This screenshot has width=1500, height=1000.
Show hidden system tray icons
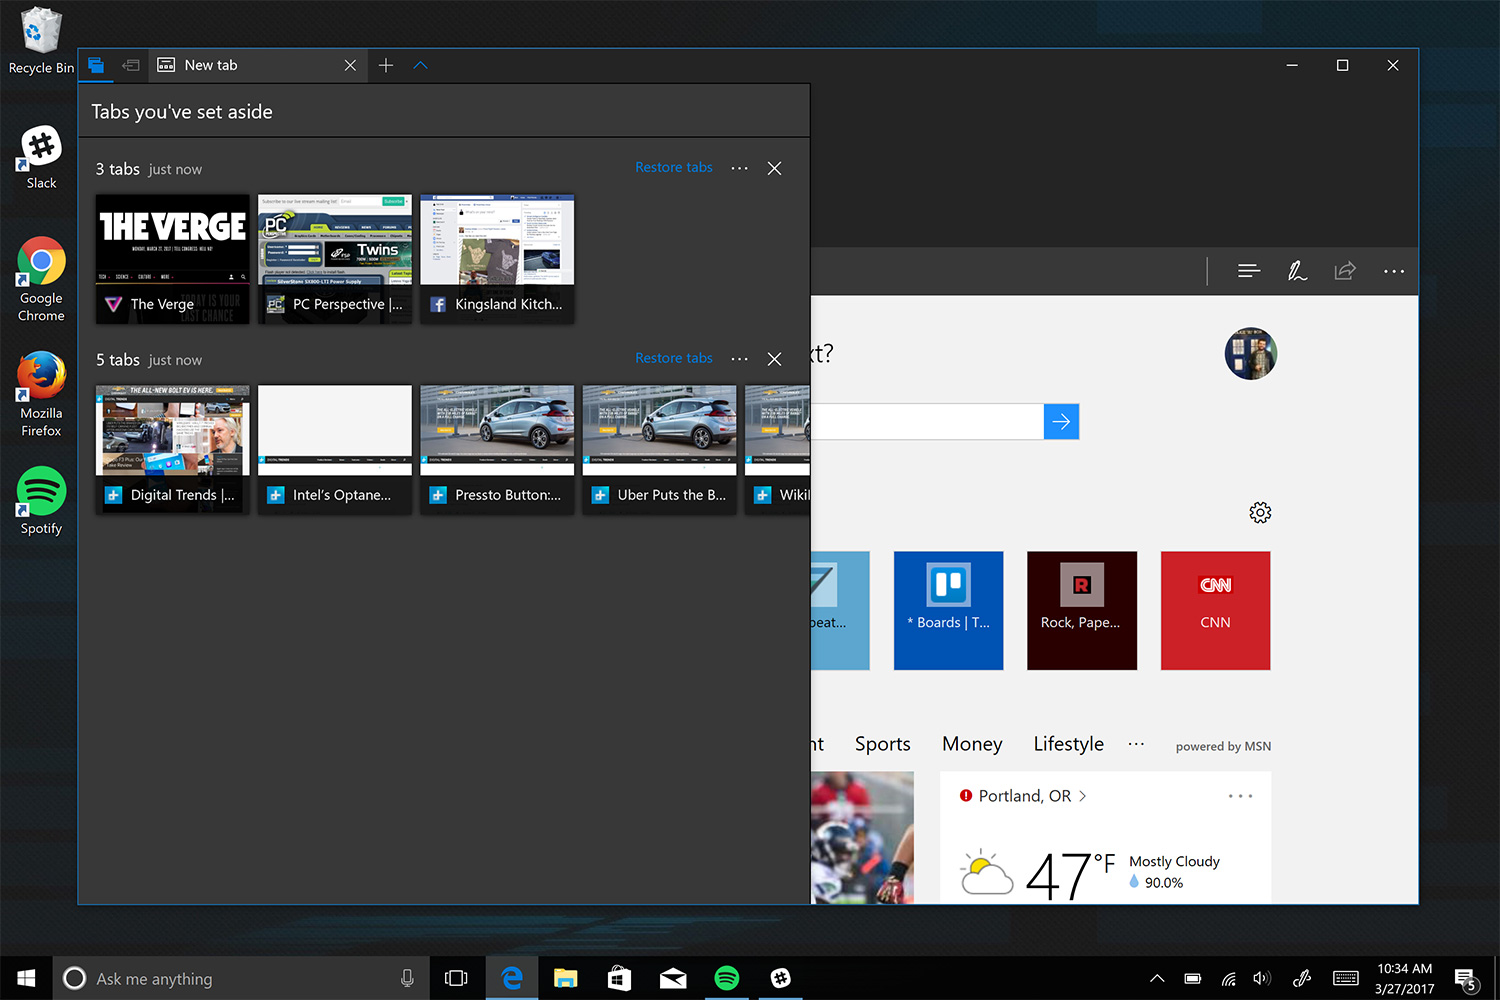point(1157,978)
